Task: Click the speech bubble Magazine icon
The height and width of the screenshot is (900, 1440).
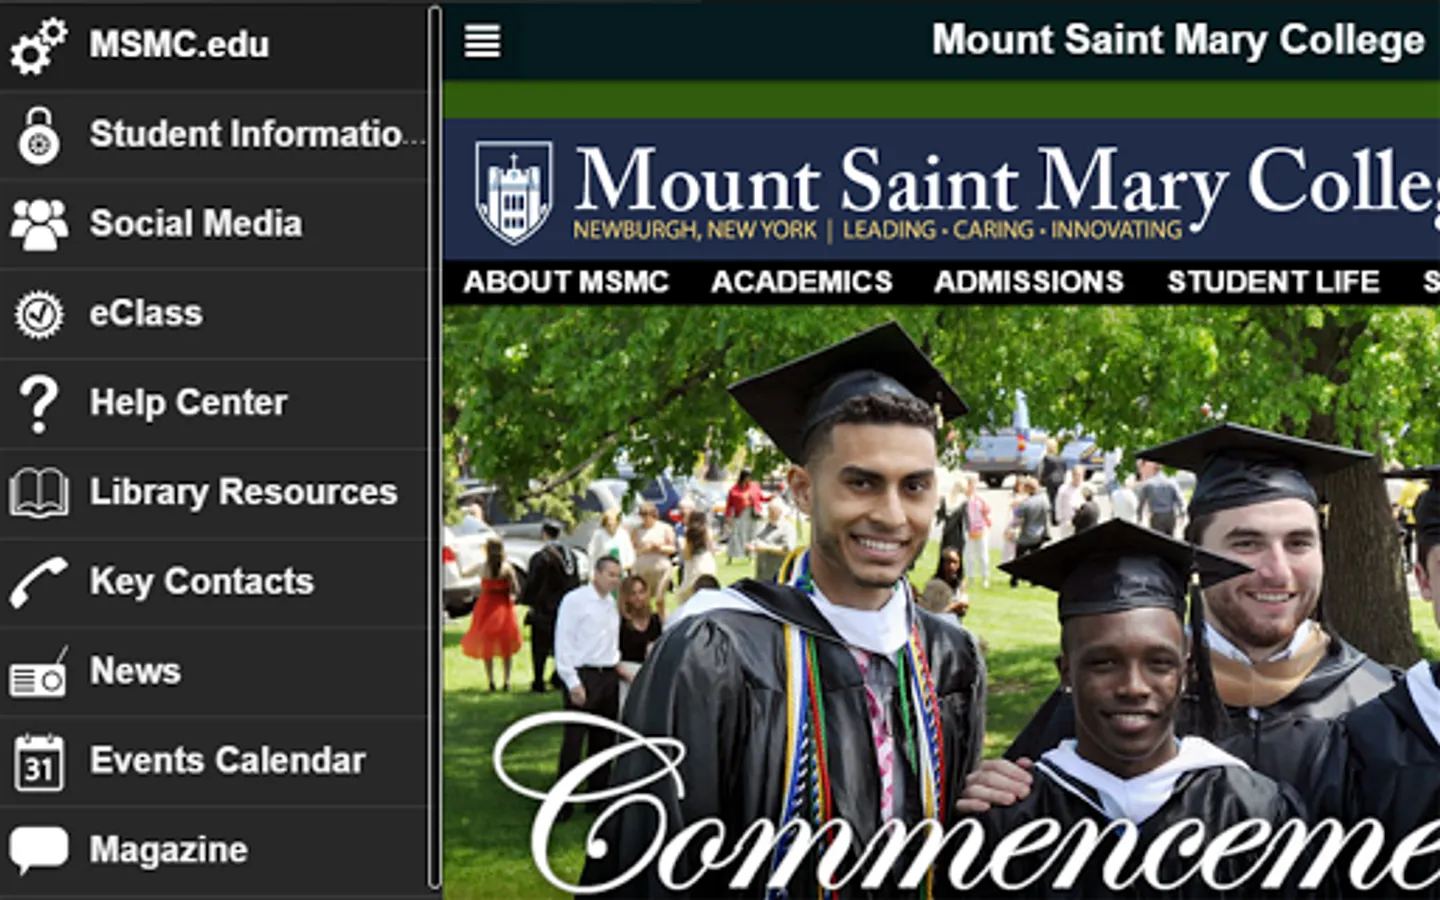Action: (39, 850)
